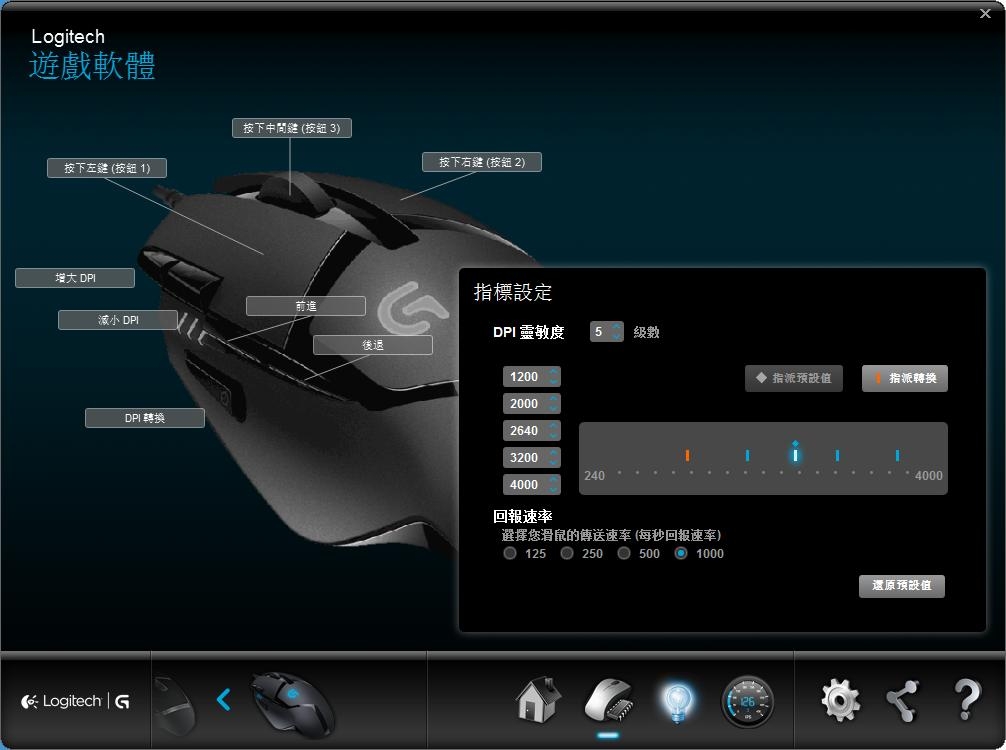Click the 按下中間鍵 (按鈕 3) label

tap(292, 128)
